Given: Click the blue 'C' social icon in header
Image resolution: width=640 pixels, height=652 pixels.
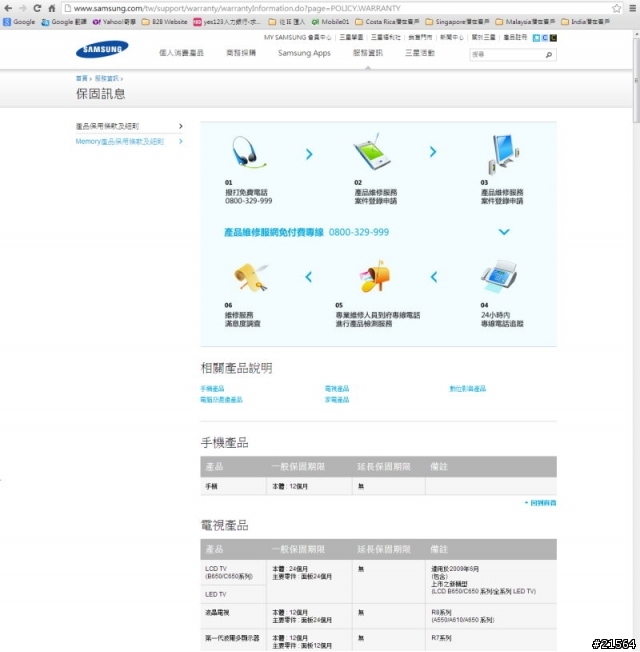Looking at the screenshot, I should click(x=545, y=38).
